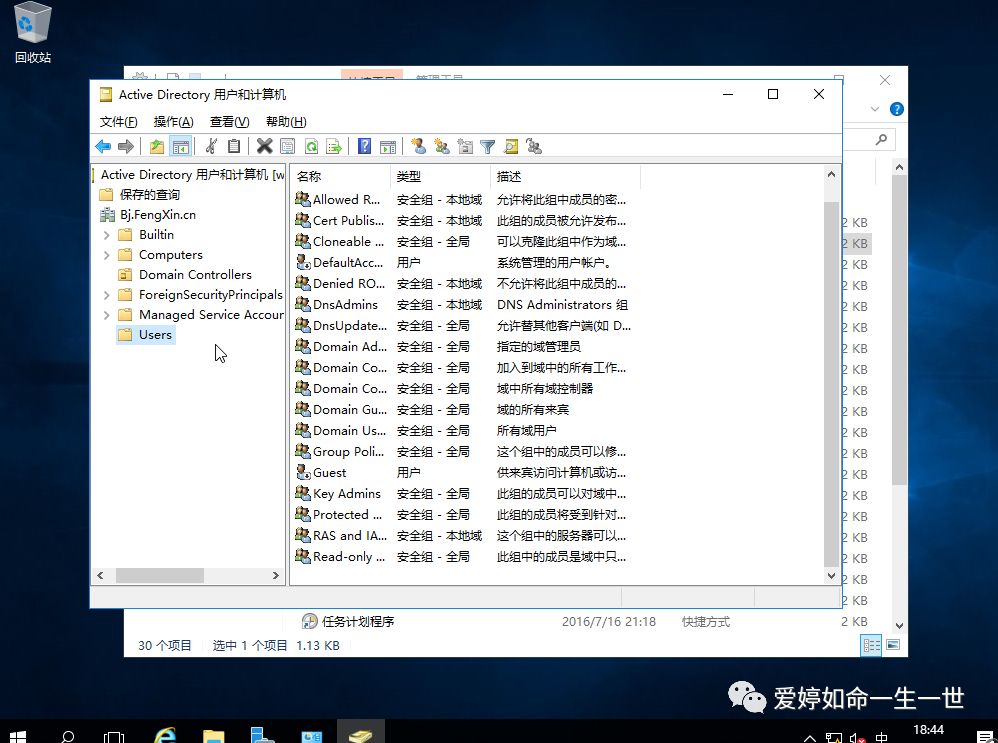Switch Explorer to details view icon
This screenshot has height=743, width=998.
point(871,646)
